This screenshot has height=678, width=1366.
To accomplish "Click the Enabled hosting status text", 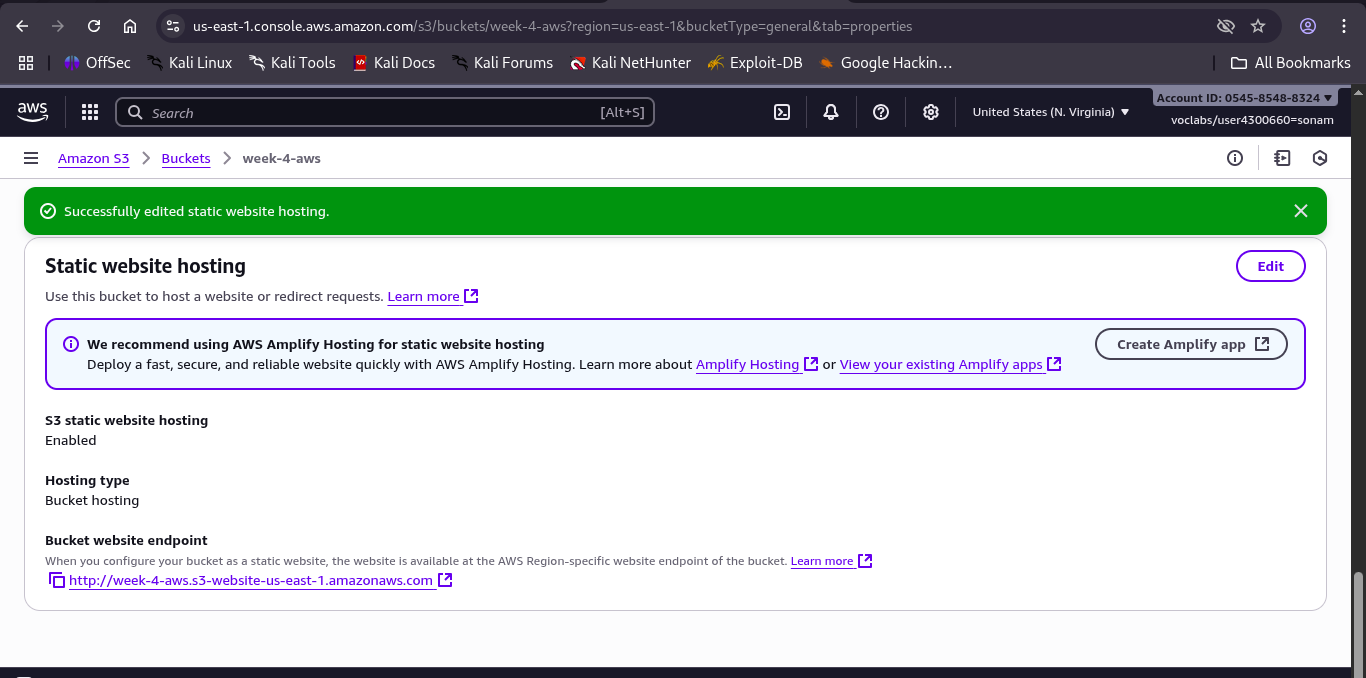I will pyautogui.click(x=71, y=440).
